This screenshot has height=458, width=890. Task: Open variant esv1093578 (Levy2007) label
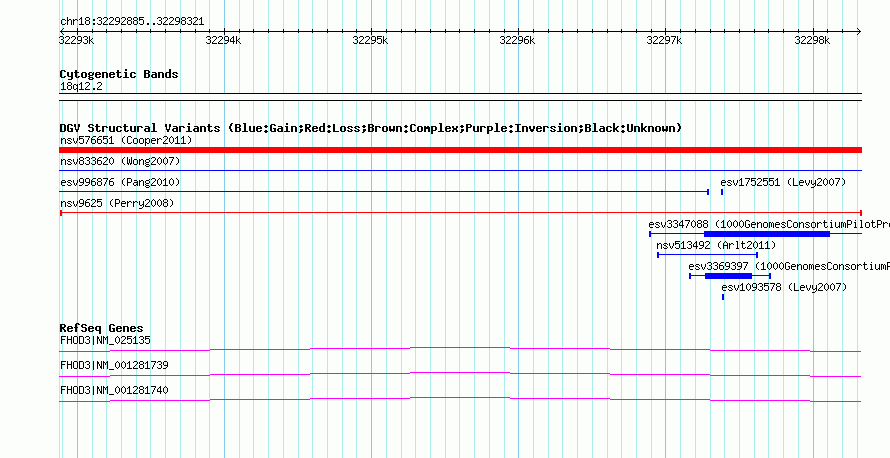click(x=784, y=287)
